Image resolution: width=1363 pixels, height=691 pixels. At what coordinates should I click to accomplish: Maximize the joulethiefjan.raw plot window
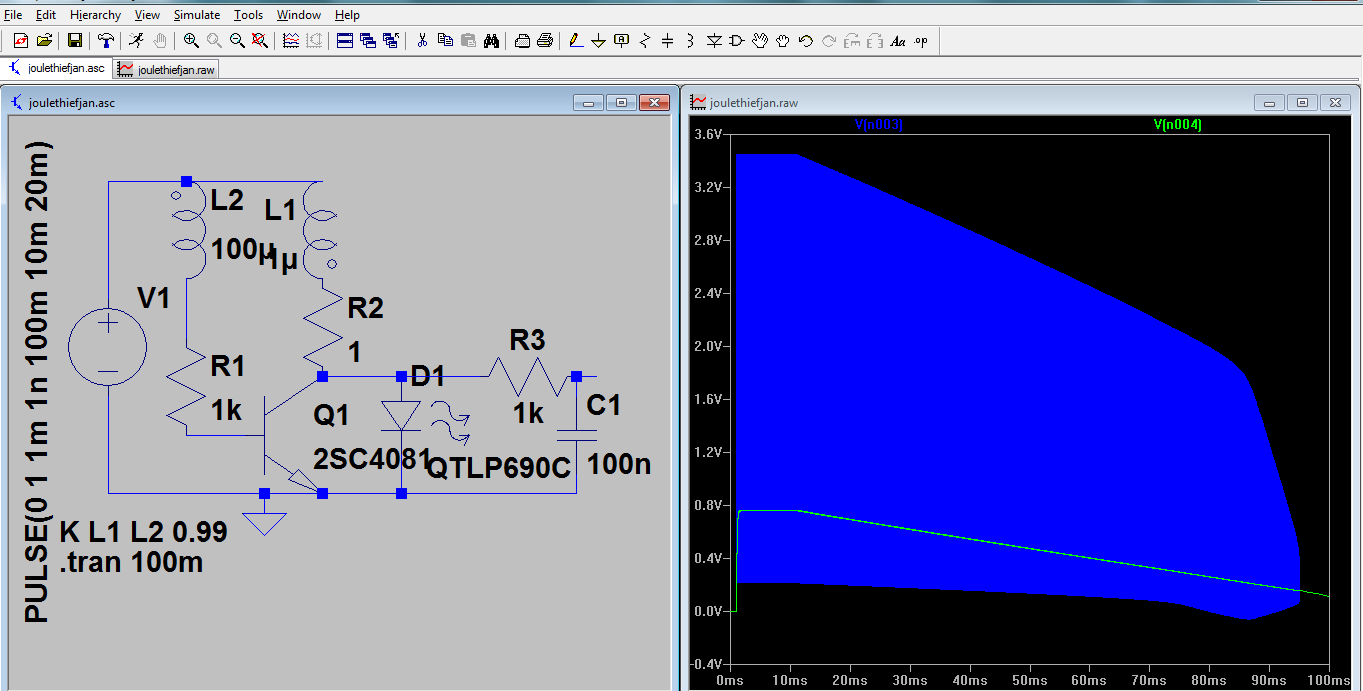point(1302,102)
